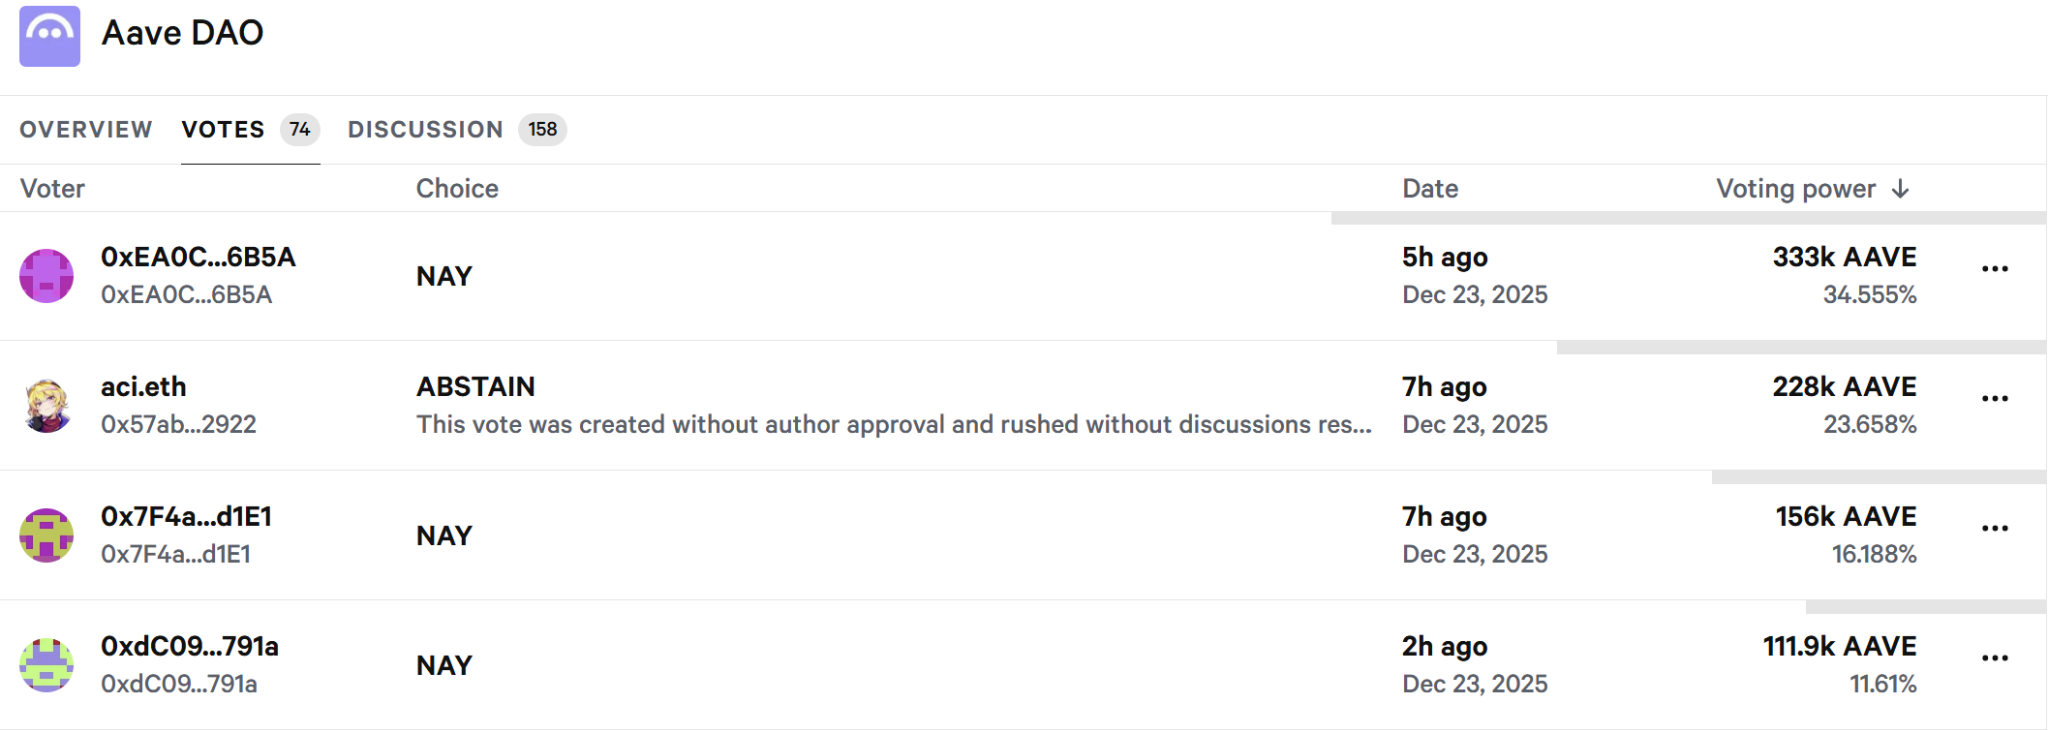Click the aci.eth profile avatar
Viewport: 2048px width, 730px height.
pyautogui.click(x=47, y=405)
